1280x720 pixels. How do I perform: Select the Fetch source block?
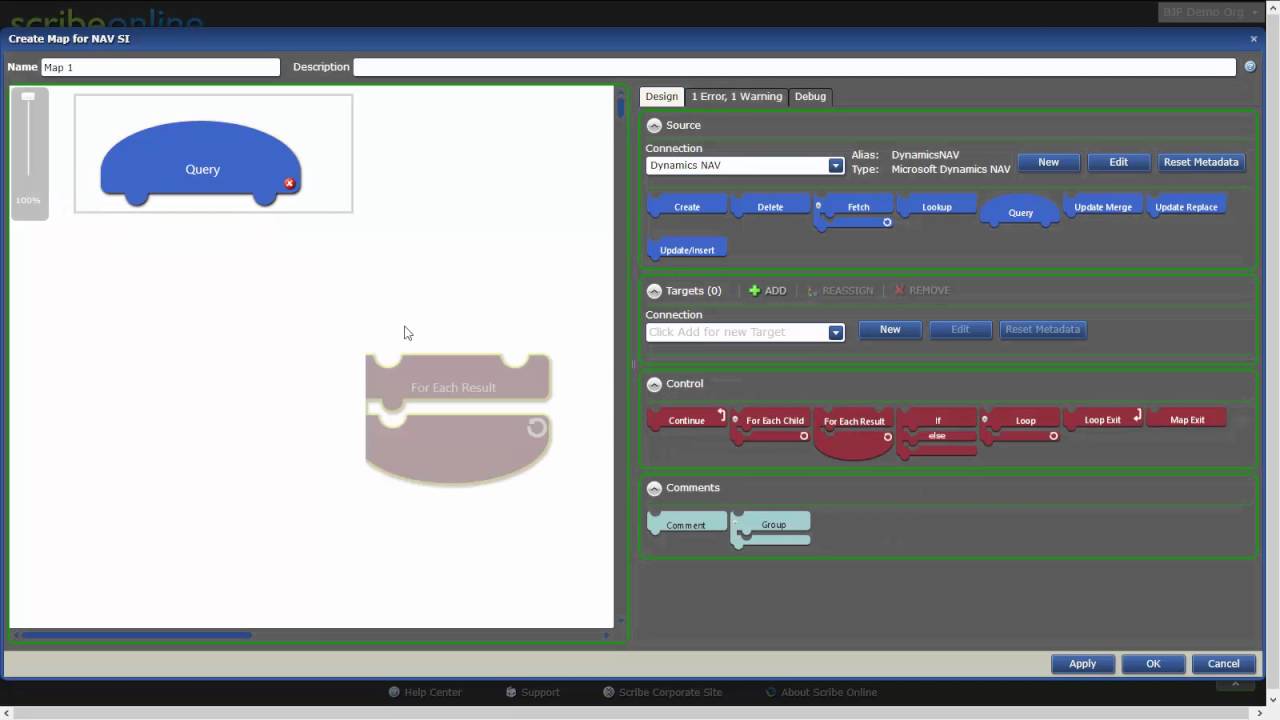pyautogui.click(x=855, y=211)
